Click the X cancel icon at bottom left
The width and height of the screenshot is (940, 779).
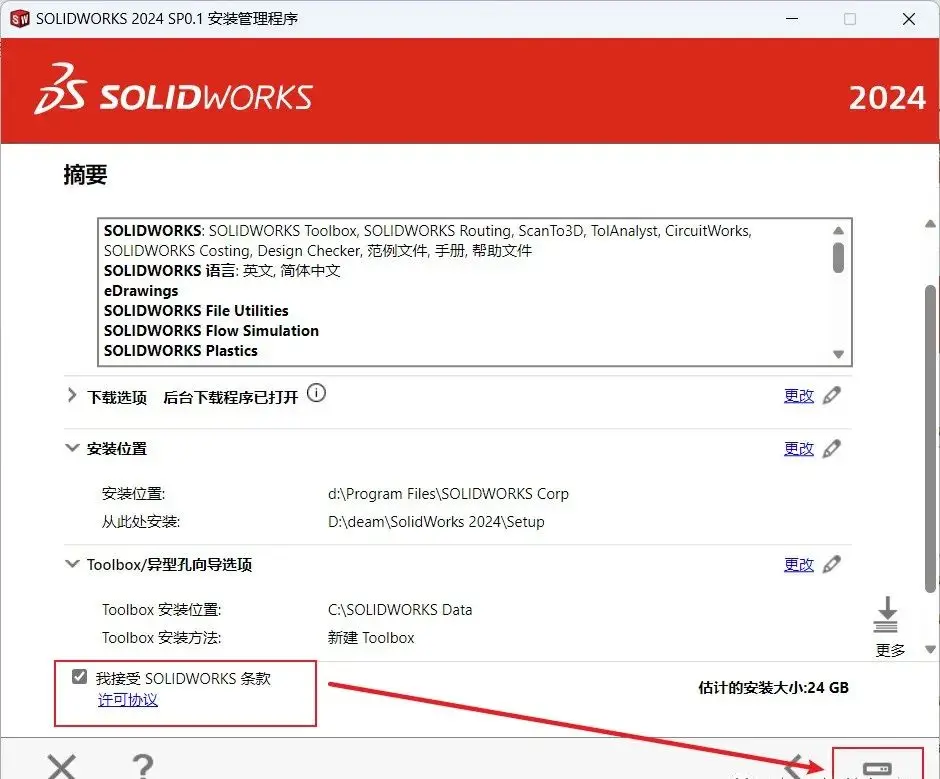tap(62, 766)
